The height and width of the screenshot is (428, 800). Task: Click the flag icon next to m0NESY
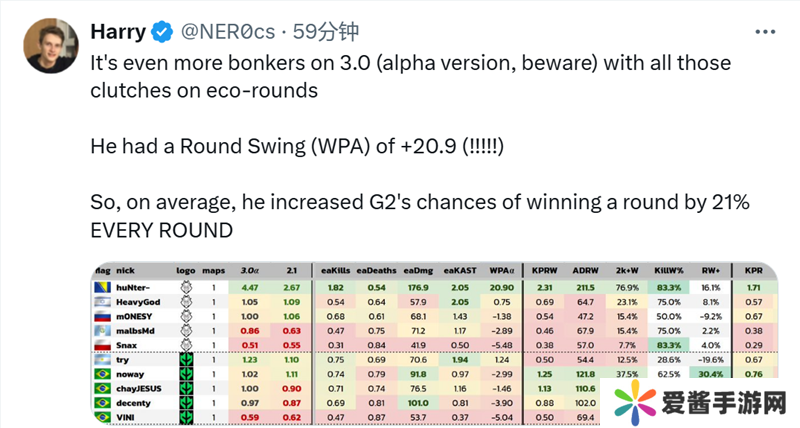point(102,315)
